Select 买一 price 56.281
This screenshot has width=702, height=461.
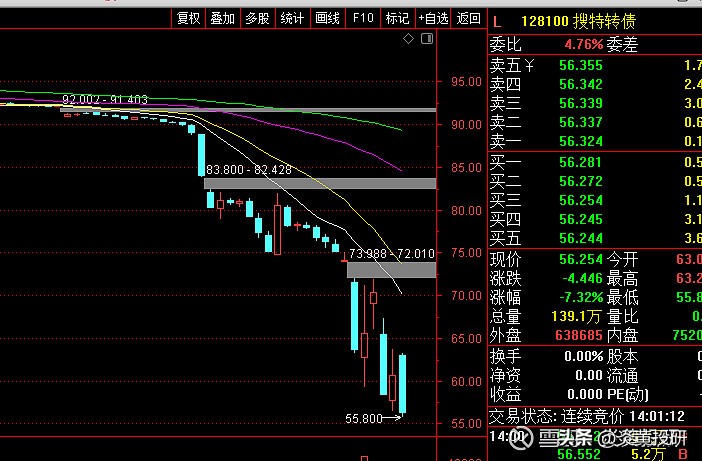coord(580,162)
